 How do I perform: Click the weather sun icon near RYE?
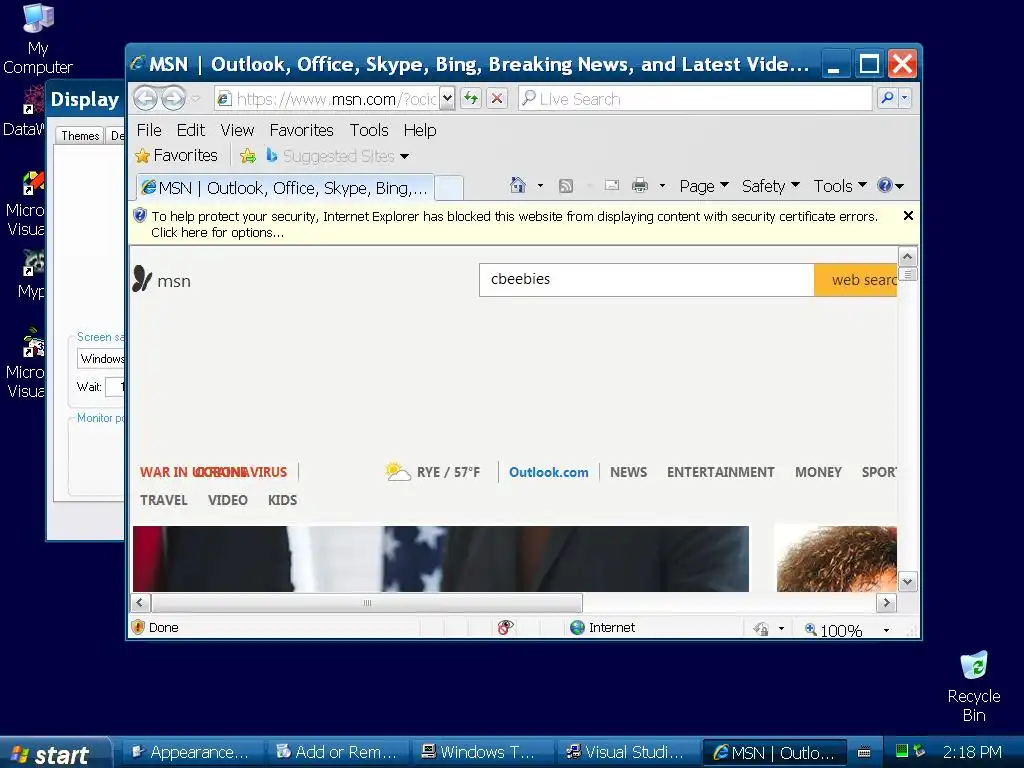[x=396, y=471]
